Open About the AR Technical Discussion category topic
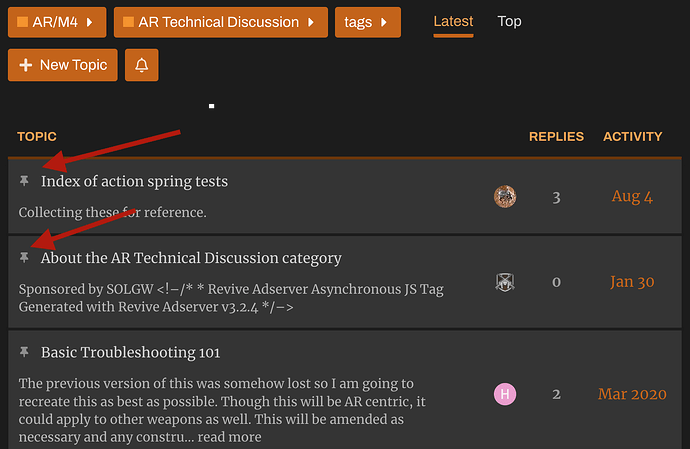Viewport: 690px width, 449px height. pyautogui.click(x=191, y=258)
